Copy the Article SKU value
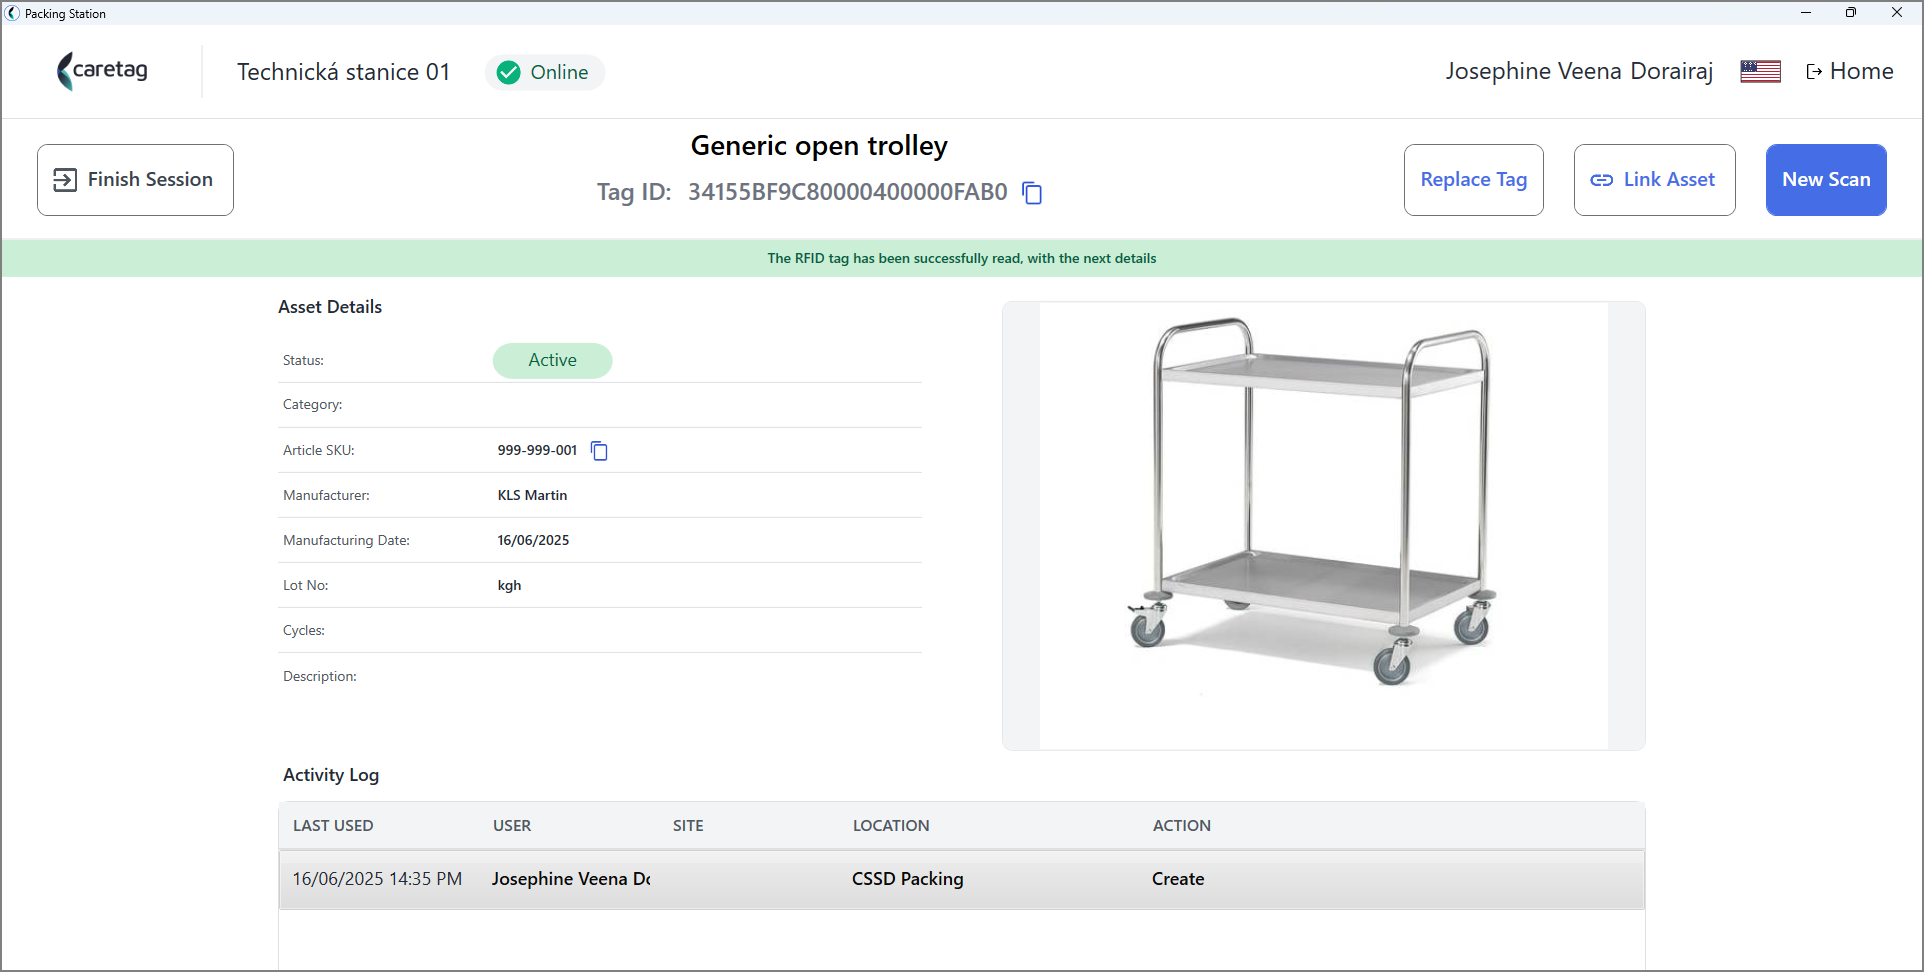The width and height of the screenshot is (1924, 972). (x=599, y=451)
